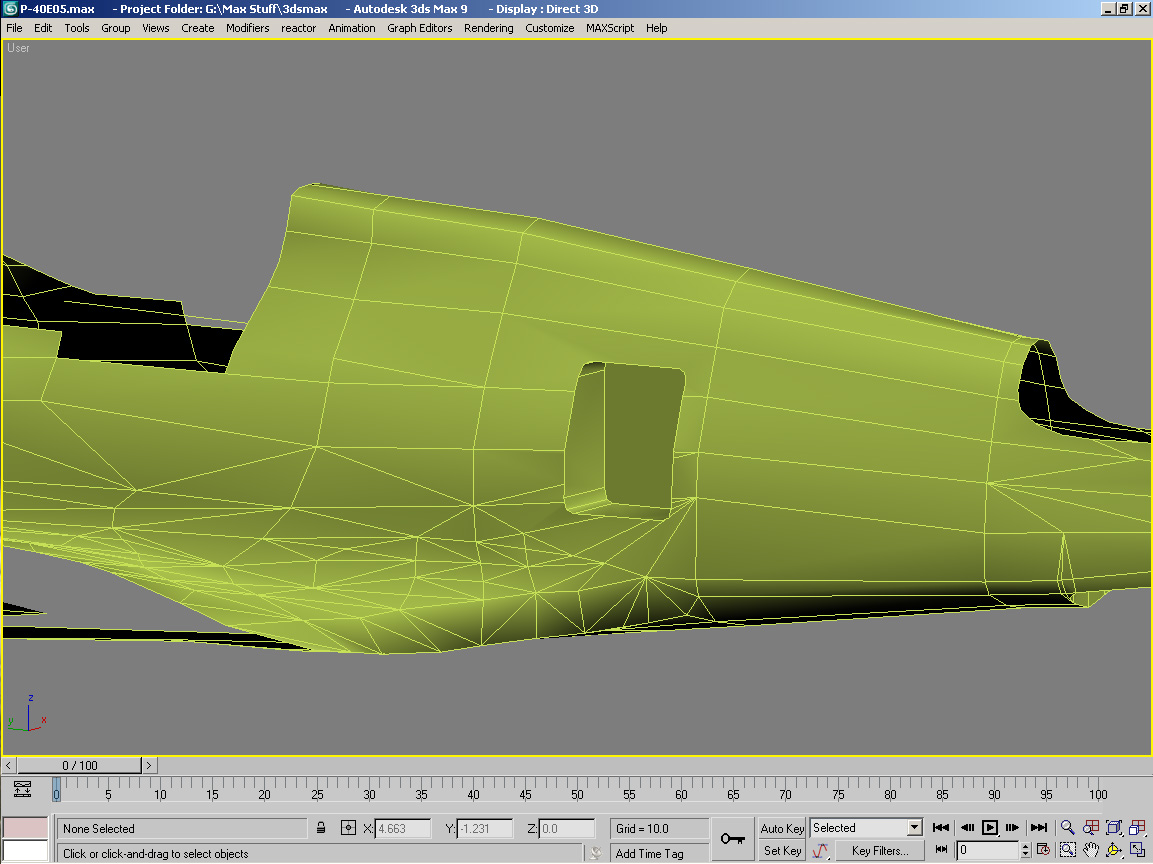
Task: Click the Zoom Extents All icon
Action: pos(1138,827)
